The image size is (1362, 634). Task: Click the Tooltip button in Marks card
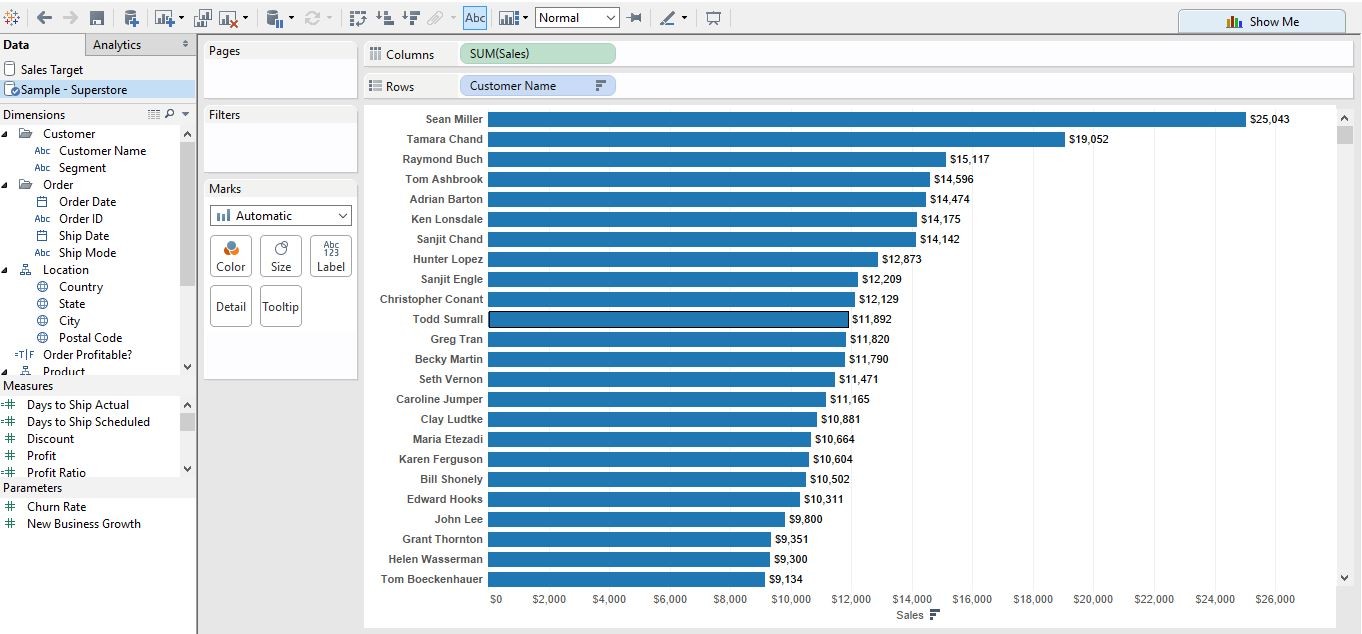[x=280, y=306]
